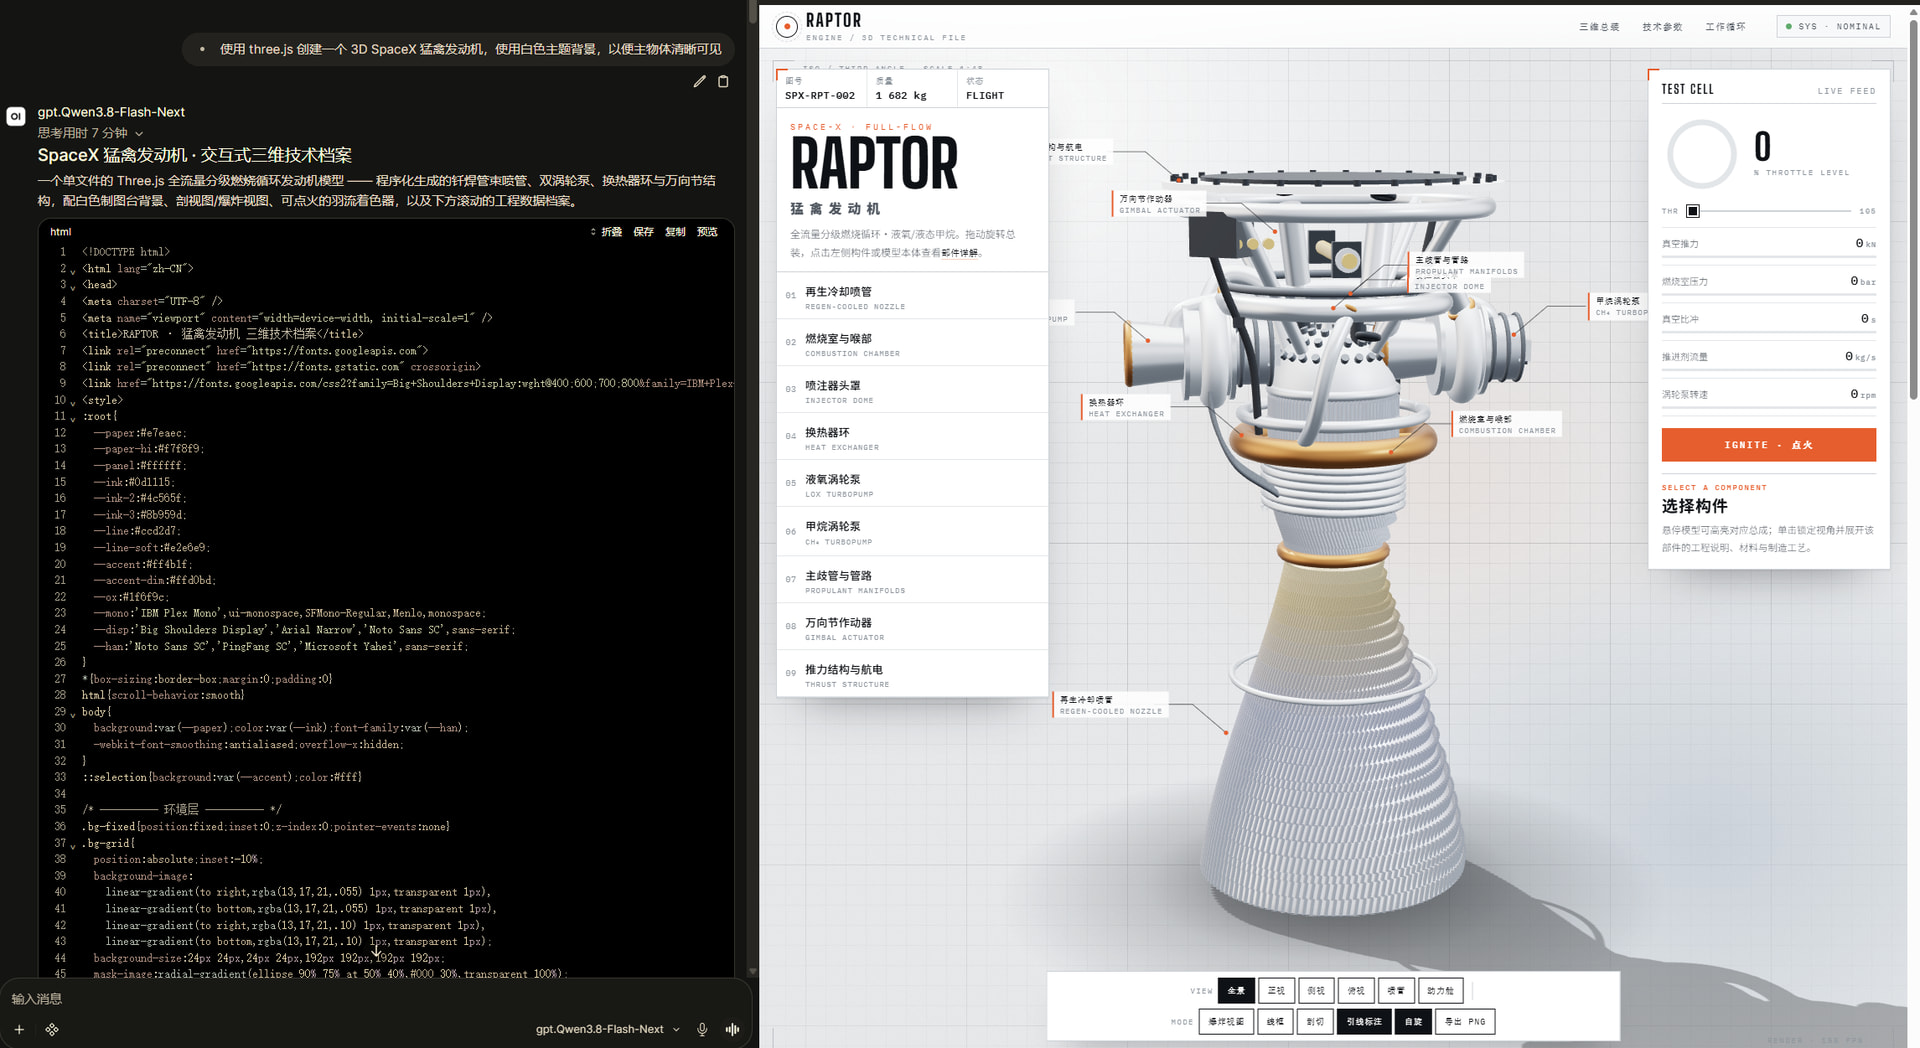The height and width of the screenshot is (1048, 1920).
Task: Select component 01 再生冷却喷管
Action: 912,297
